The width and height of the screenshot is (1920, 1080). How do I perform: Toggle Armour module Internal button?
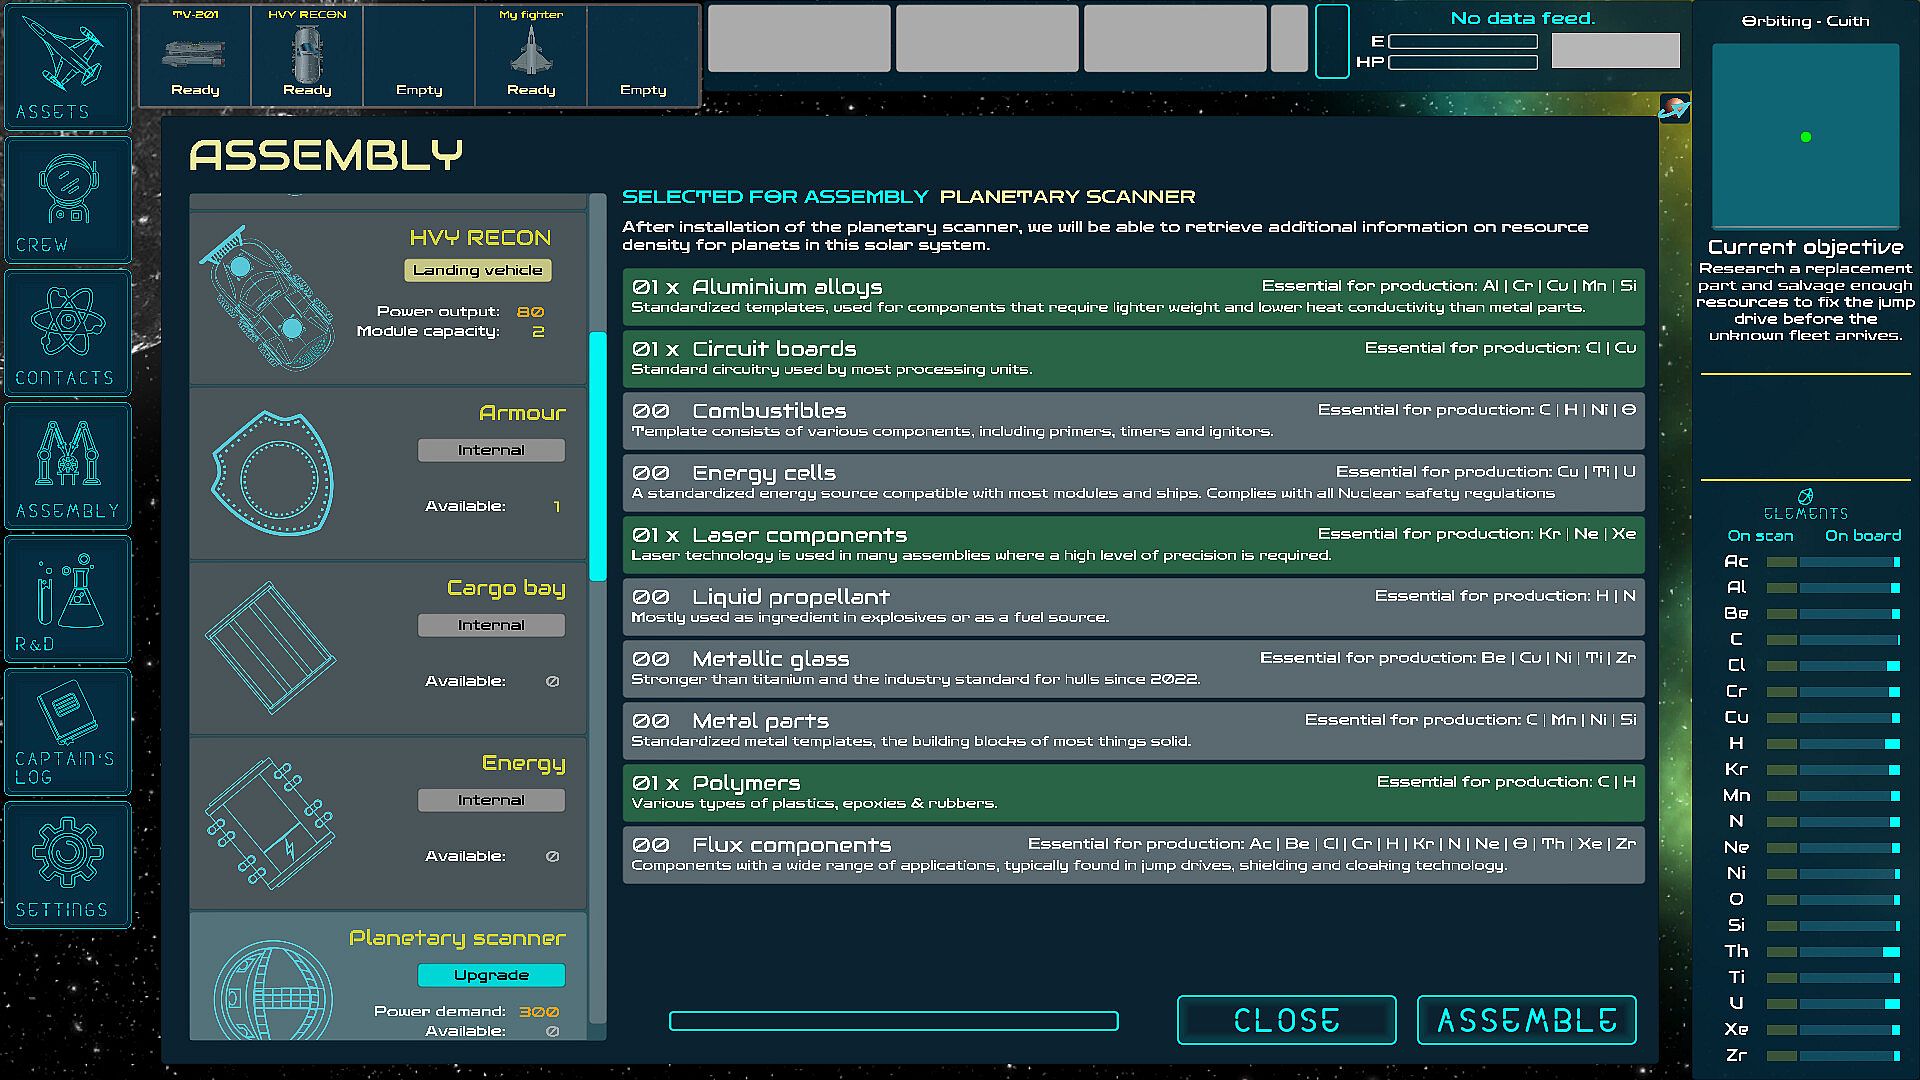point(491,450)
